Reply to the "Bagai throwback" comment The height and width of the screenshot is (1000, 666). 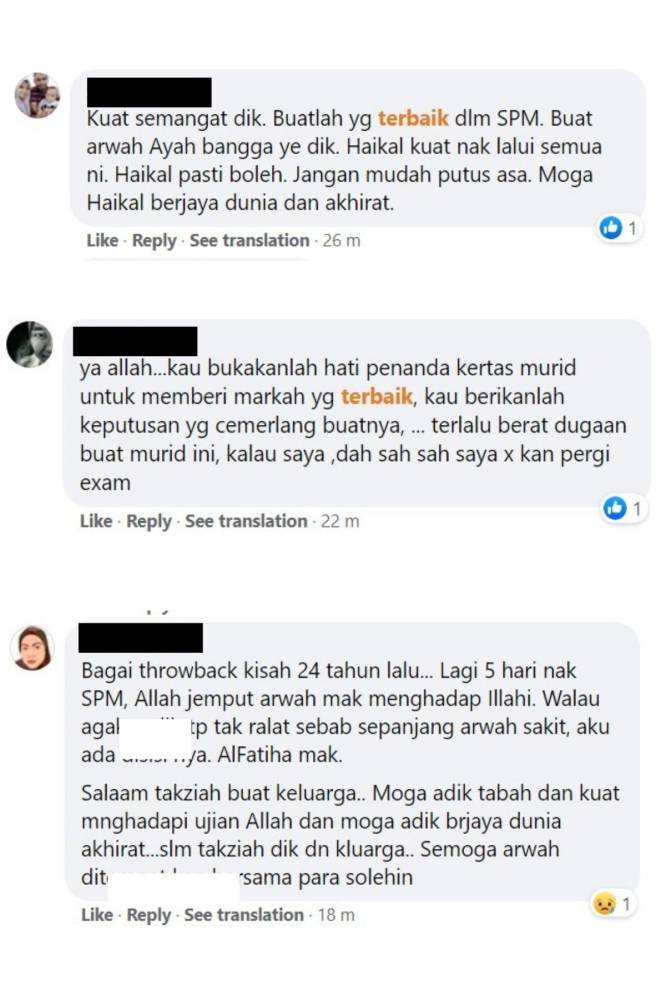tap(149, 915)
